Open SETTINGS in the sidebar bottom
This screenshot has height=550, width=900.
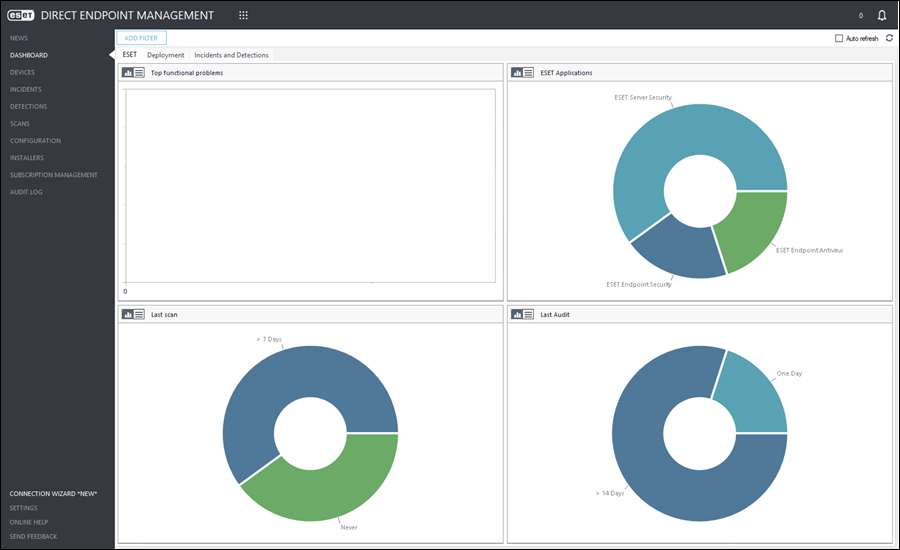[24, 508]
